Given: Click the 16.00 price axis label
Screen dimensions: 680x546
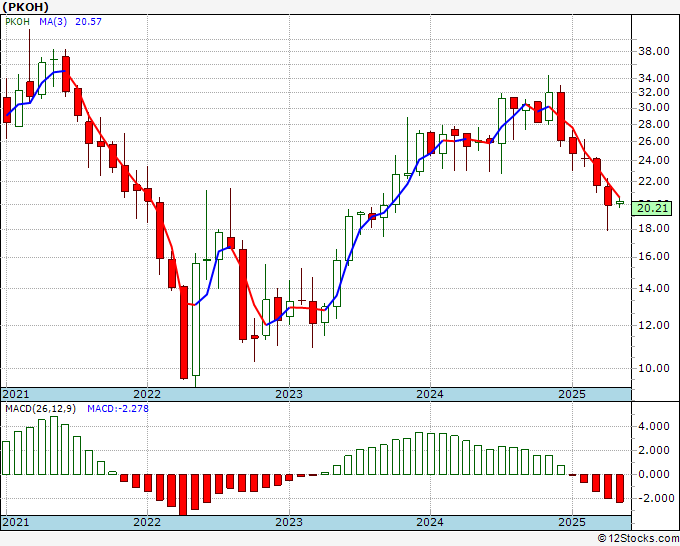Looking at the screenshot, I should (x=654, y=256).
